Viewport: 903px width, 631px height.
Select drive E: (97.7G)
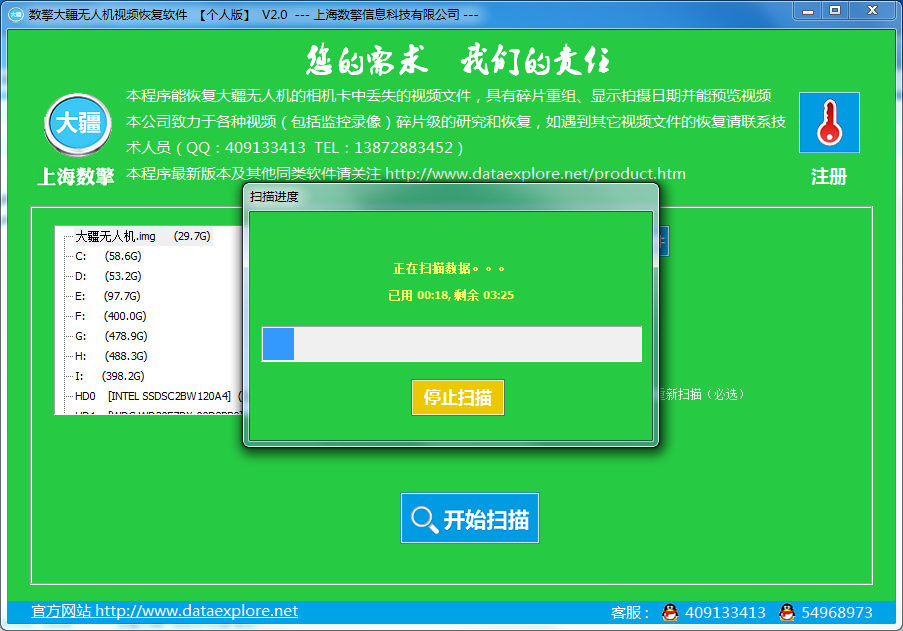[108, 296]
